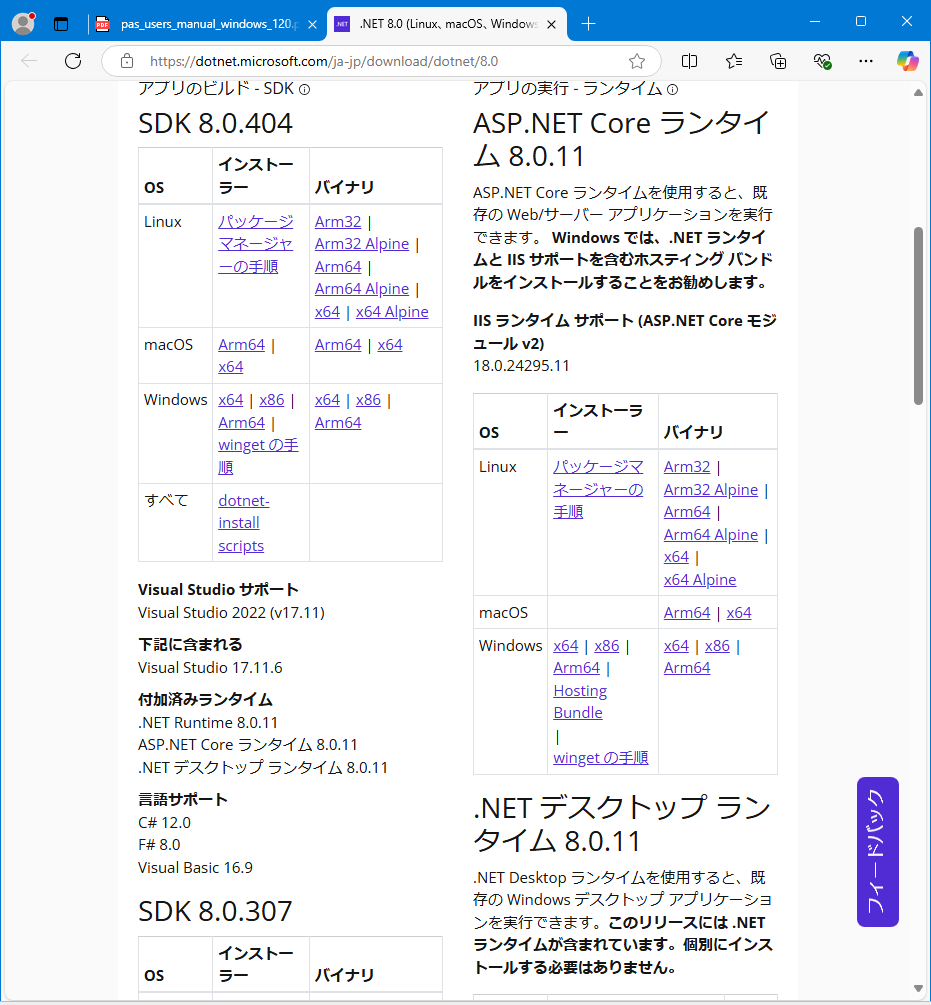Click scrollbar up arrow
This screenshot has width=931, height=1005.
(918, 93)
